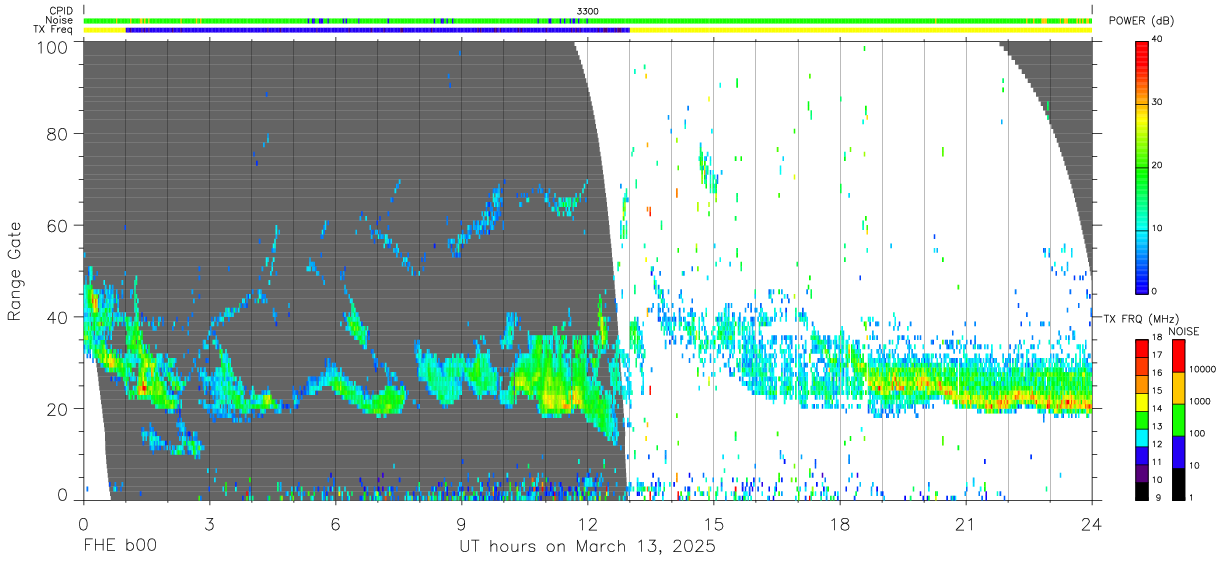Viewport: 1228px width, 567px height.
Task: Click the Range Gate y-axis title
Action: (x=15, y=272)
